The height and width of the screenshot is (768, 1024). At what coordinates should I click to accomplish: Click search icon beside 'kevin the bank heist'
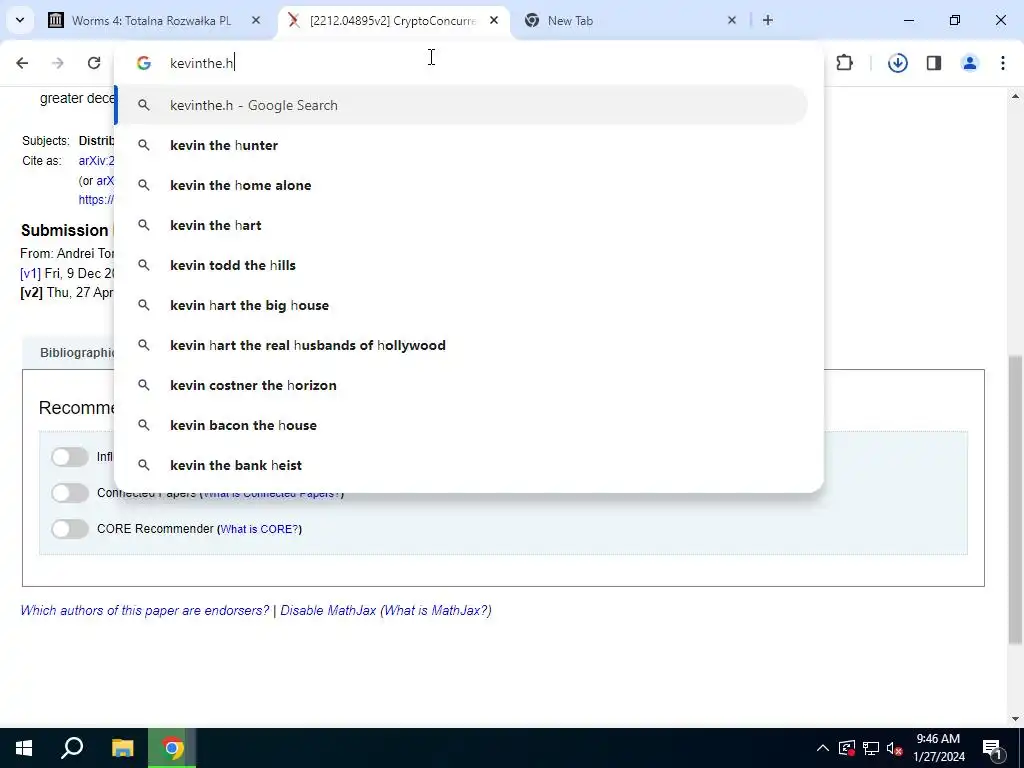[x=144, y=465]
